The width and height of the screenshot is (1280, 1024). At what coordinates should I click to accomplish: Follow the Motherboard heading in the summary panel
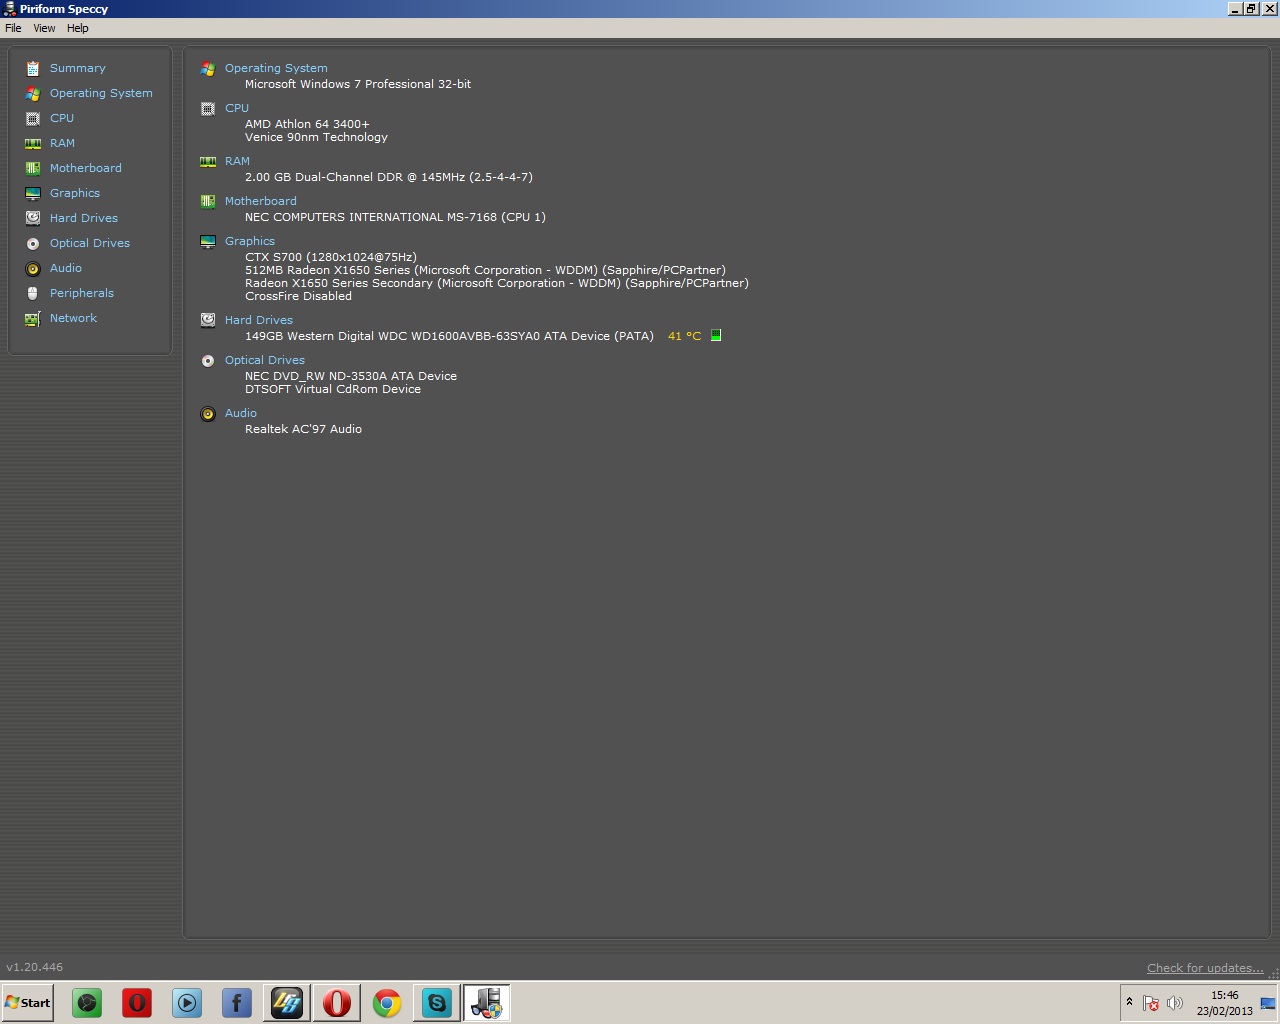tap(260, 201)
